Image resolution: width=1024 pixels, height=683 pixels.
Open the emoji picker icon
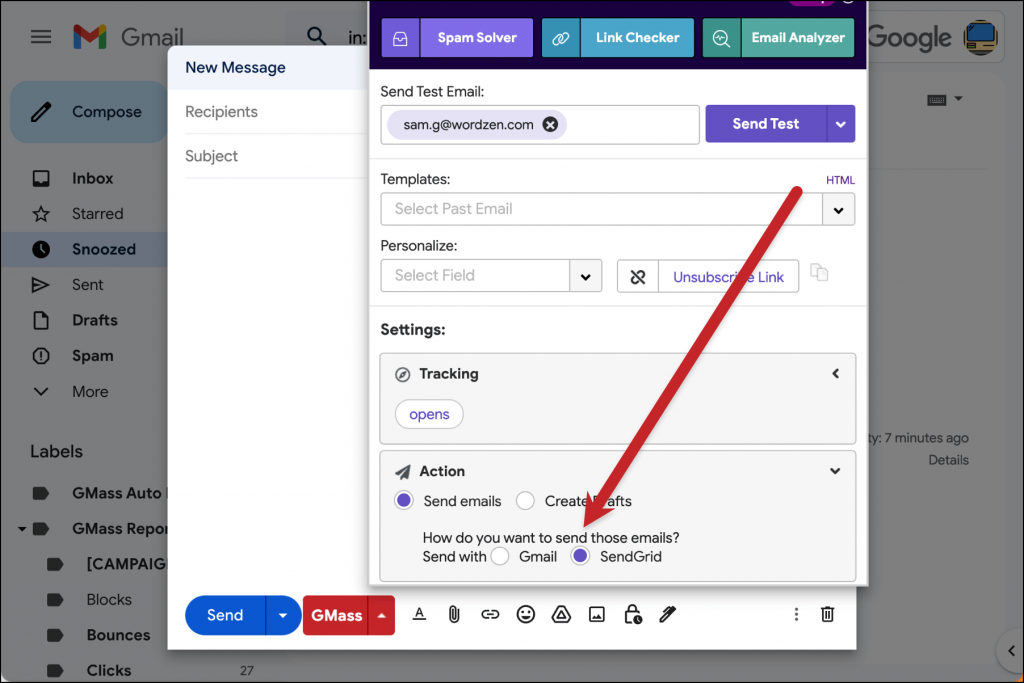coord(526,614)
